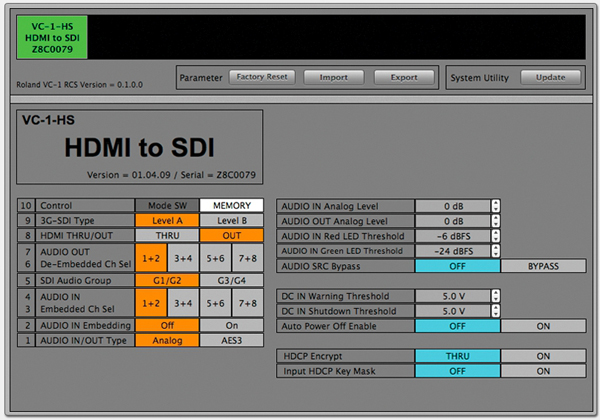Click the Roland VC-1 RCS Version text
Screen dimensions: 600x420
(x=80, y=85)
